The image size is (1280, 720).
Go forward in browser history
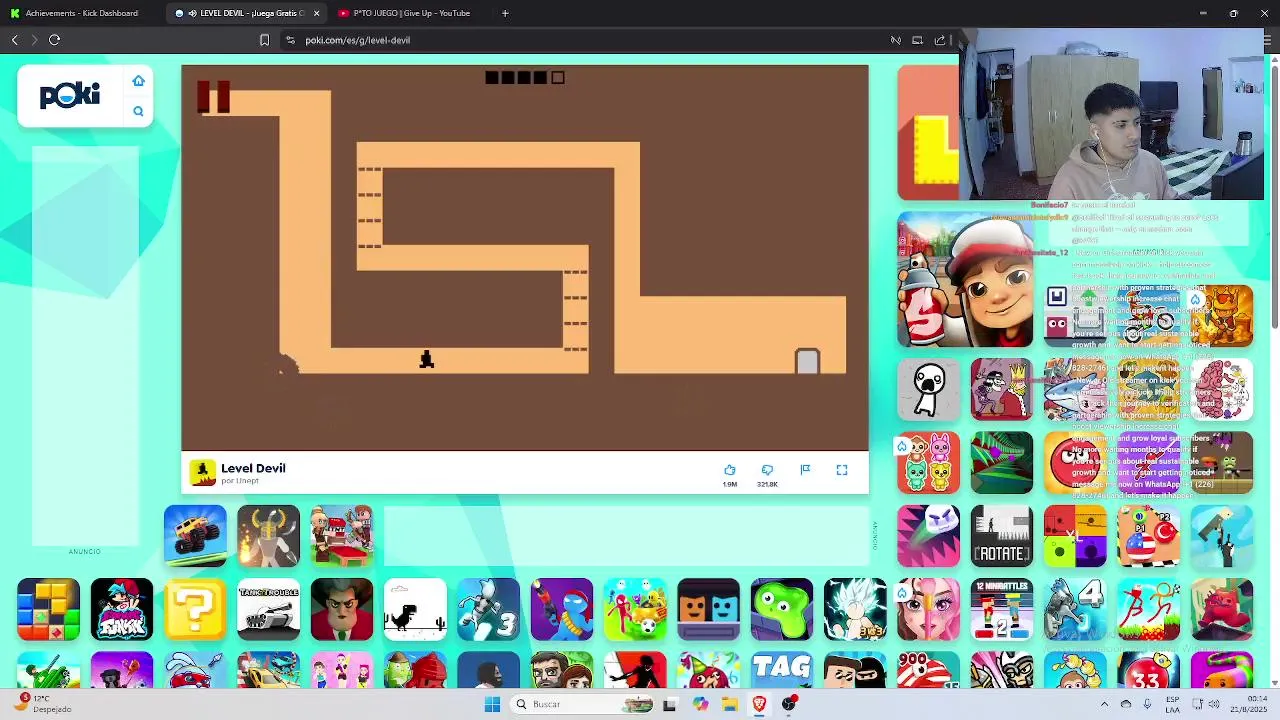point(34,40)
